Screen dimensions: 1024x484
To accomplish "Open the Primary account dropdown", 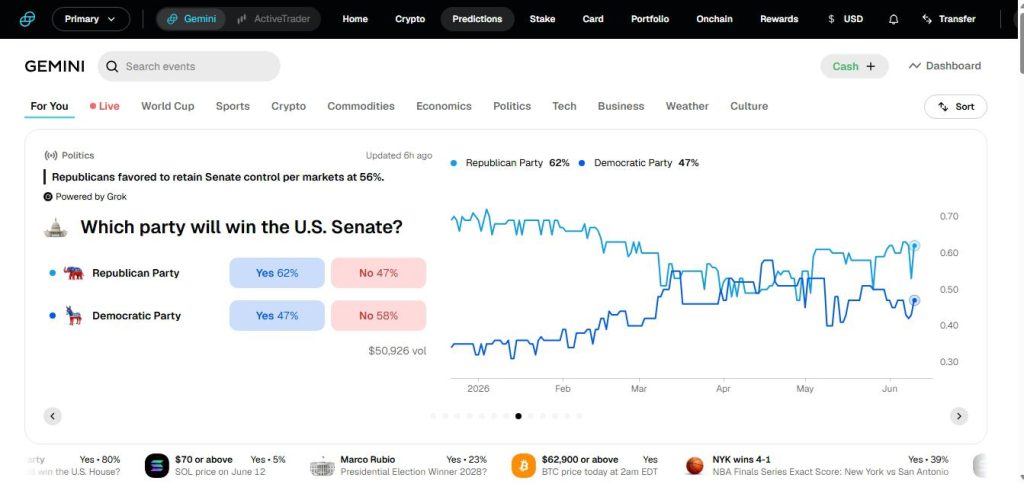I will (x=91, y=19).
